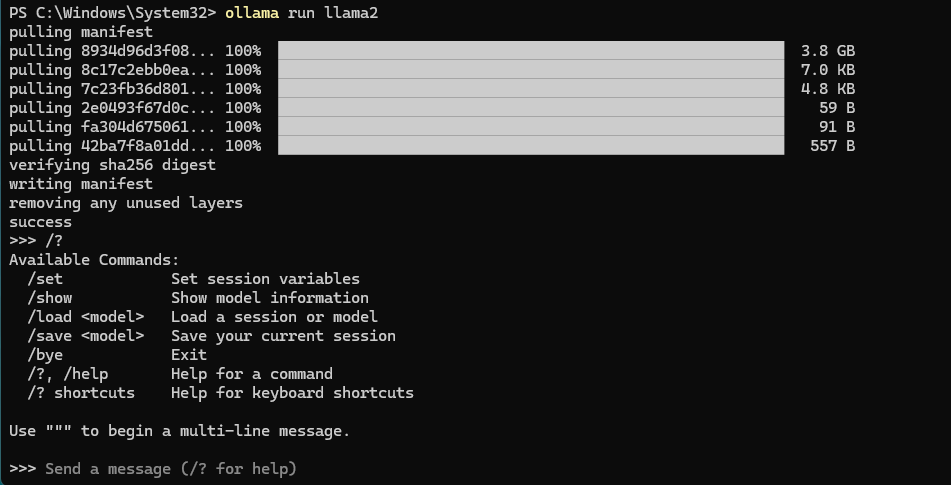Click the ollama run llama2 command text
The image size is (951, 485).
point(301,13)
